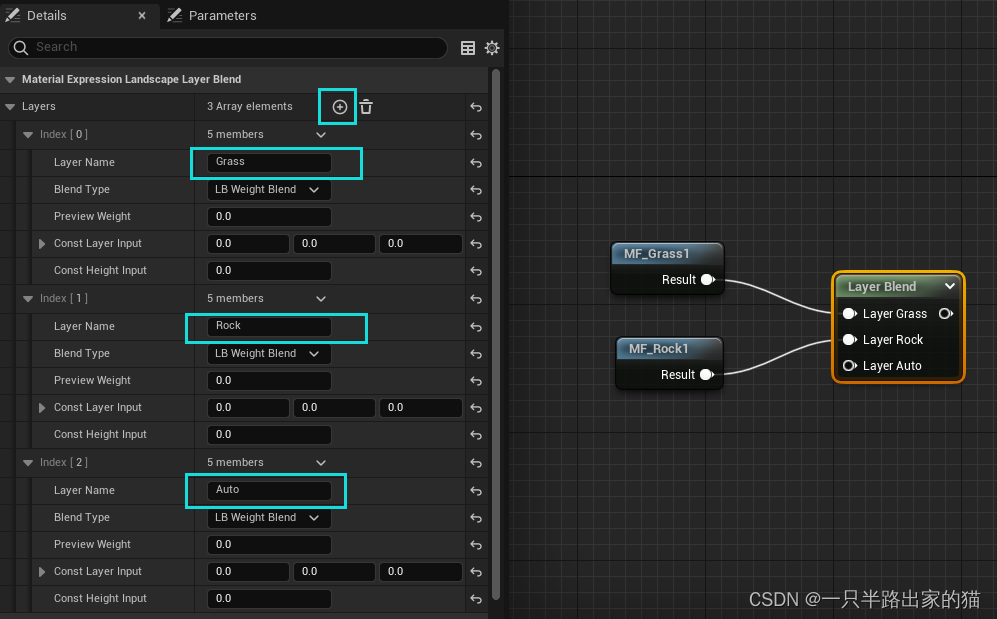Open Blend Type dropdown for Grass layer
The width and height of the screenshot is (997, 619).
click(x=269, y=189)
